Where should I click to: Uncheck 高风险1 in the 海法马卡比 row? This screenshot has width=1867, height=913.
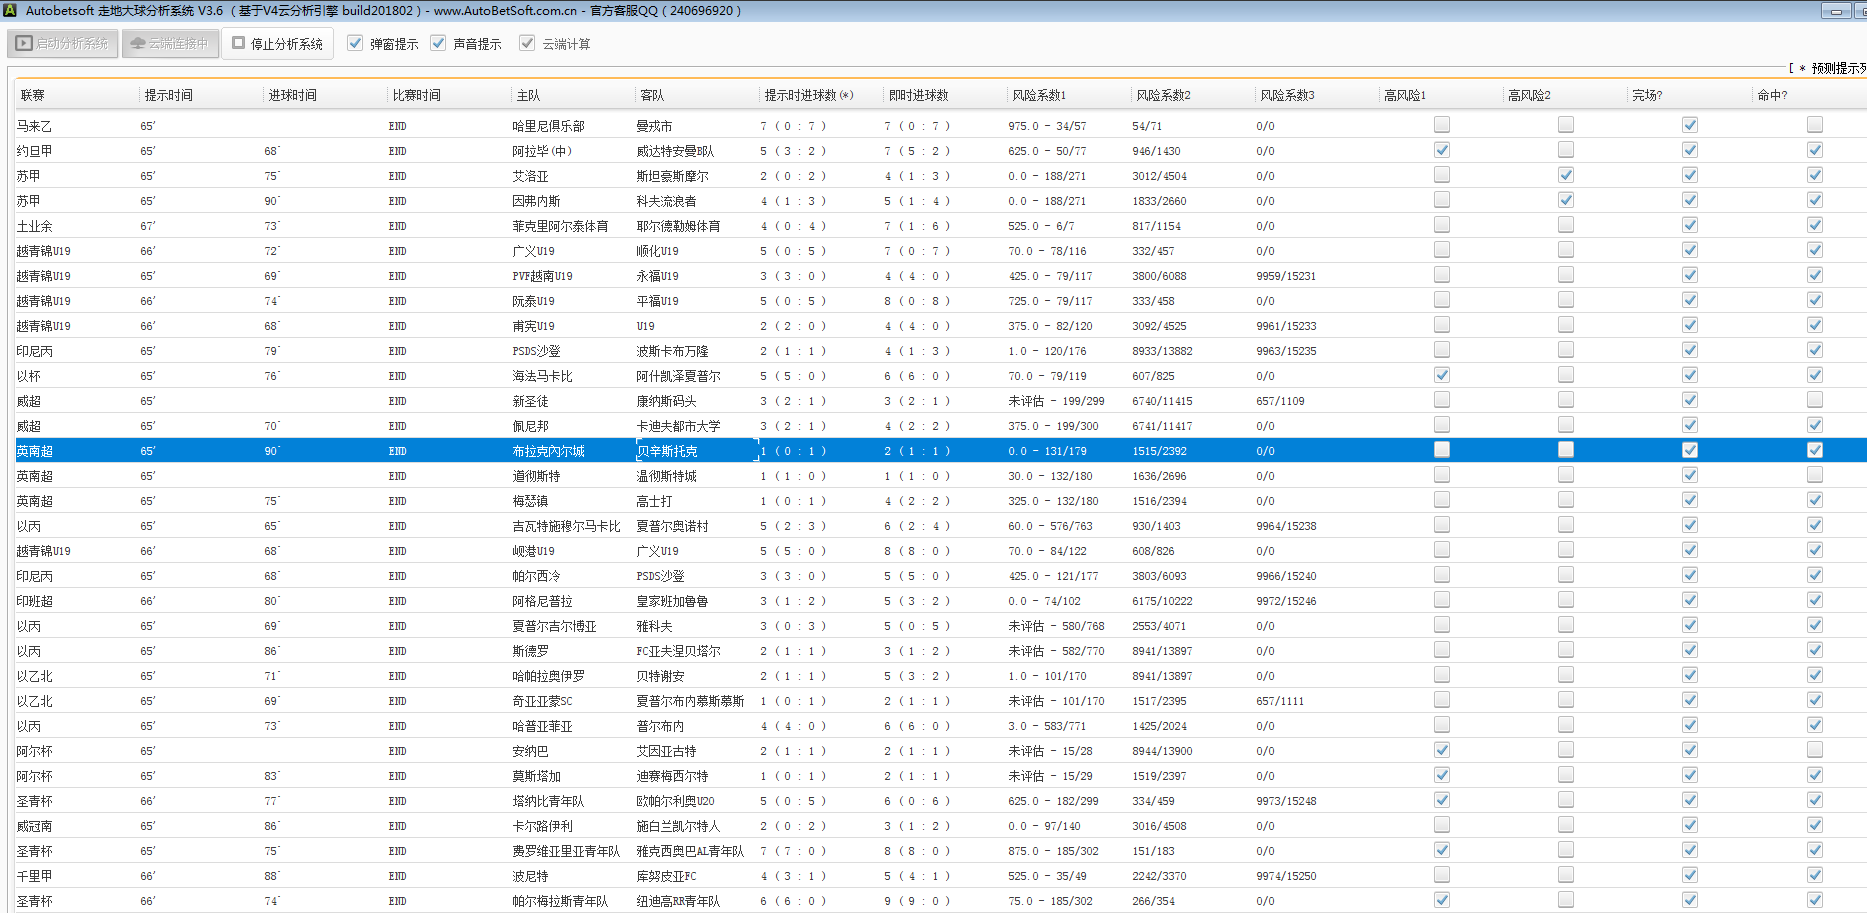1441,375
